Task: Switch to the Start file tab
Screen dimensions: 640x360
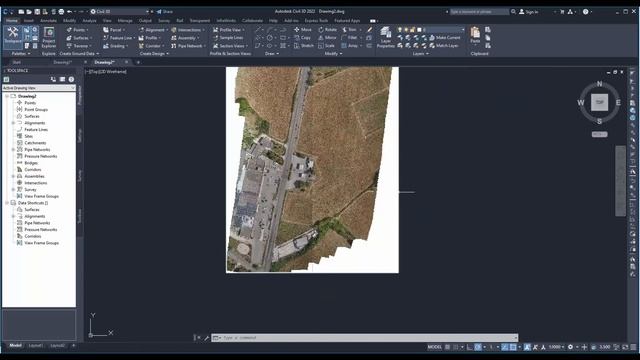Action: [16, 62]
